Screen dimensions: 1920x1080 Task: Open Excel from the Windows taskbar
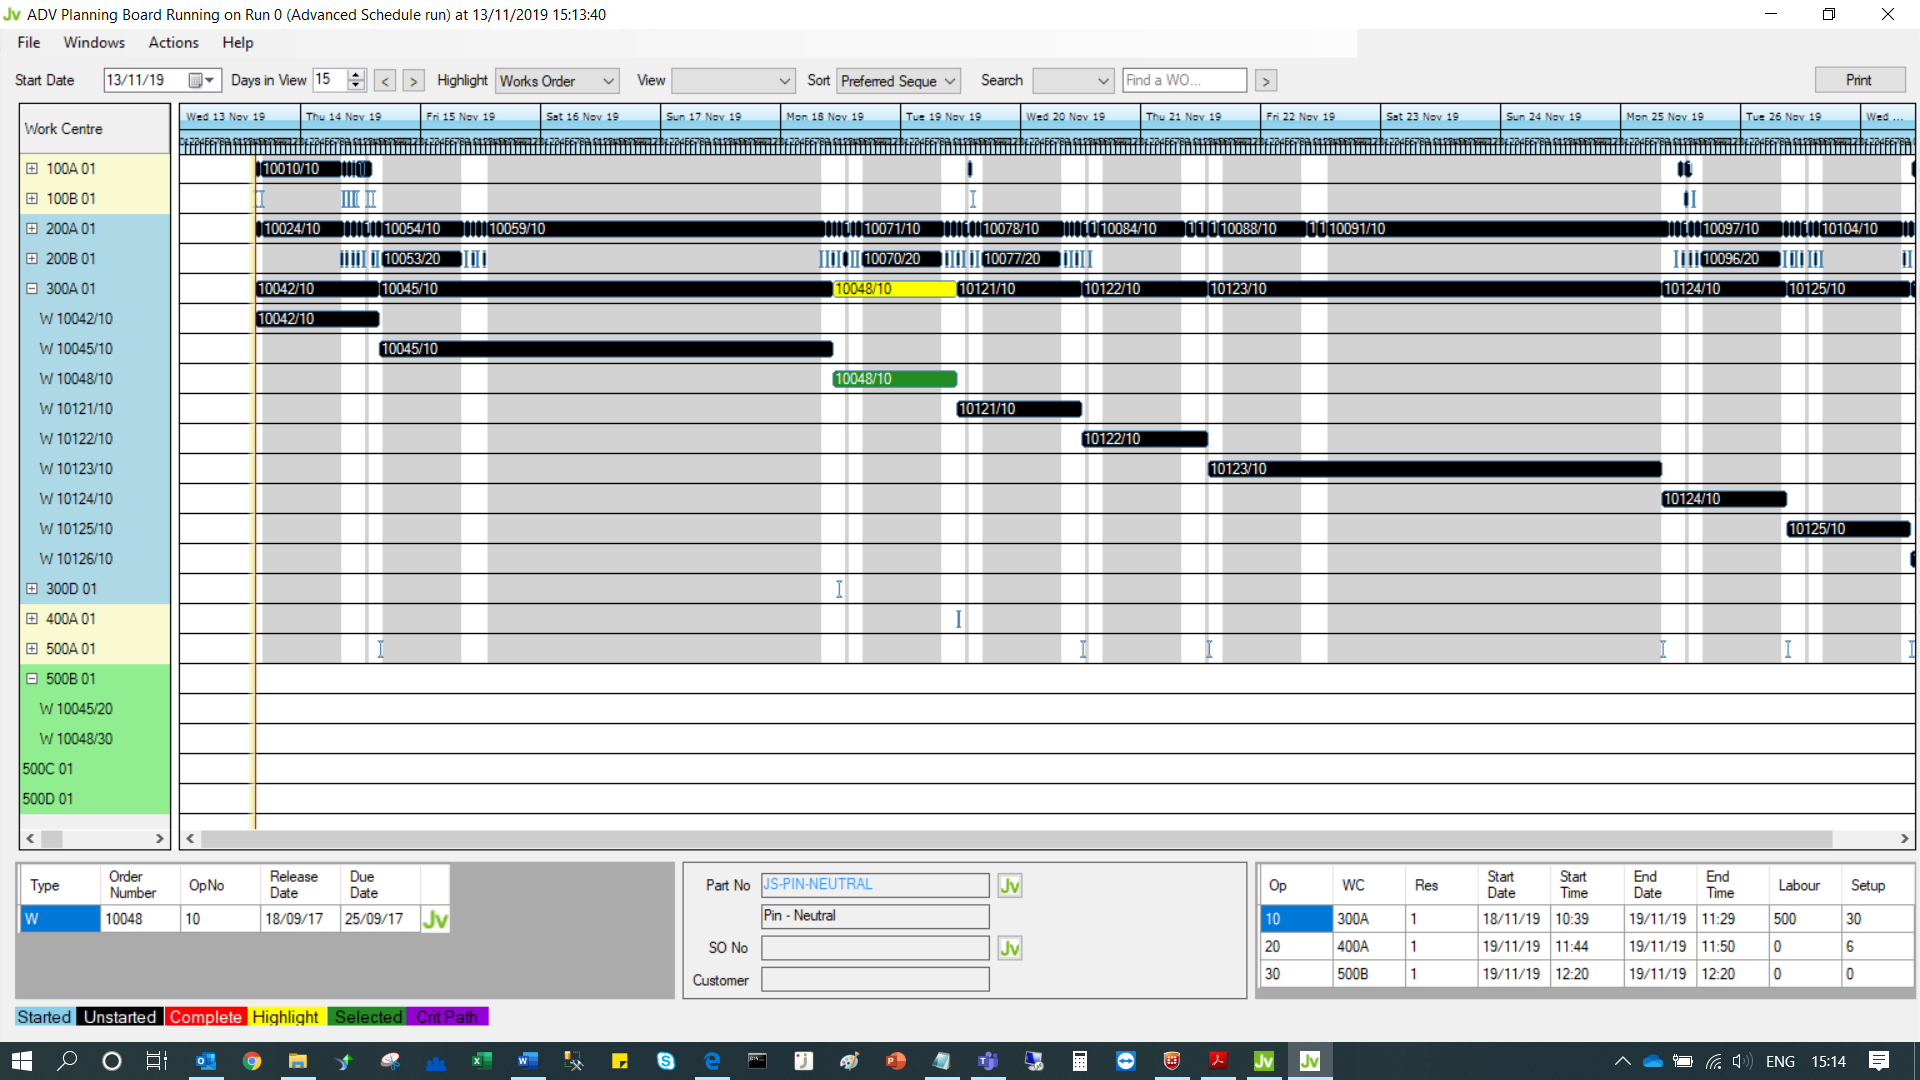tap(481, 1061)
